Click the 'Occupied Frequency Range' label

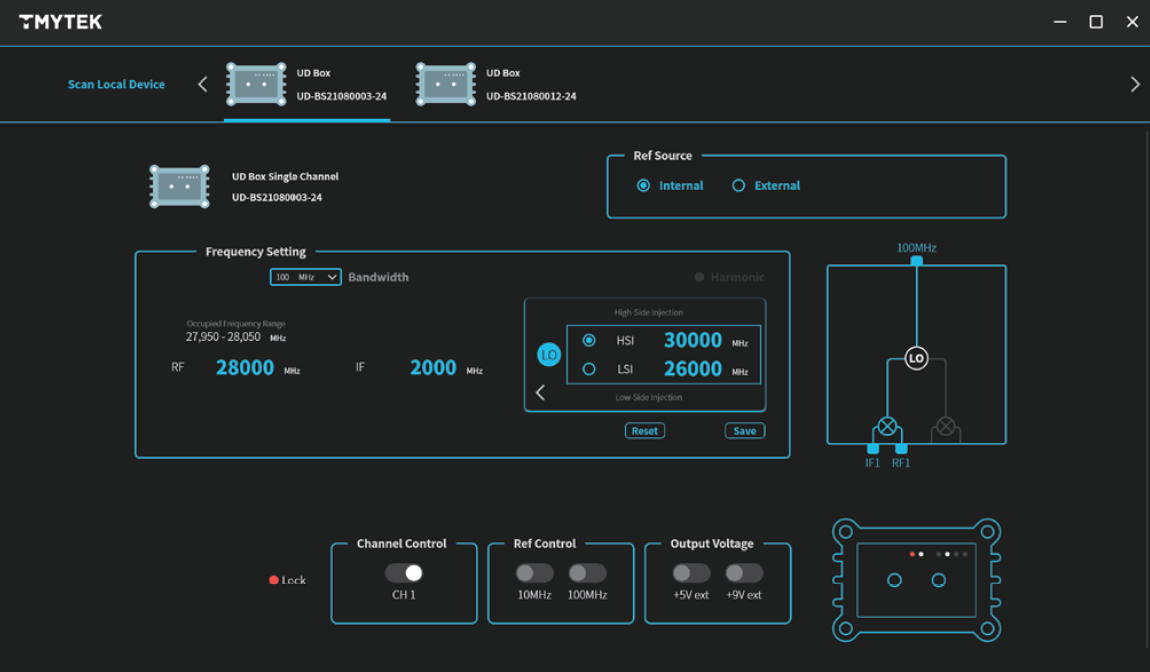click(x=235, y=324)
